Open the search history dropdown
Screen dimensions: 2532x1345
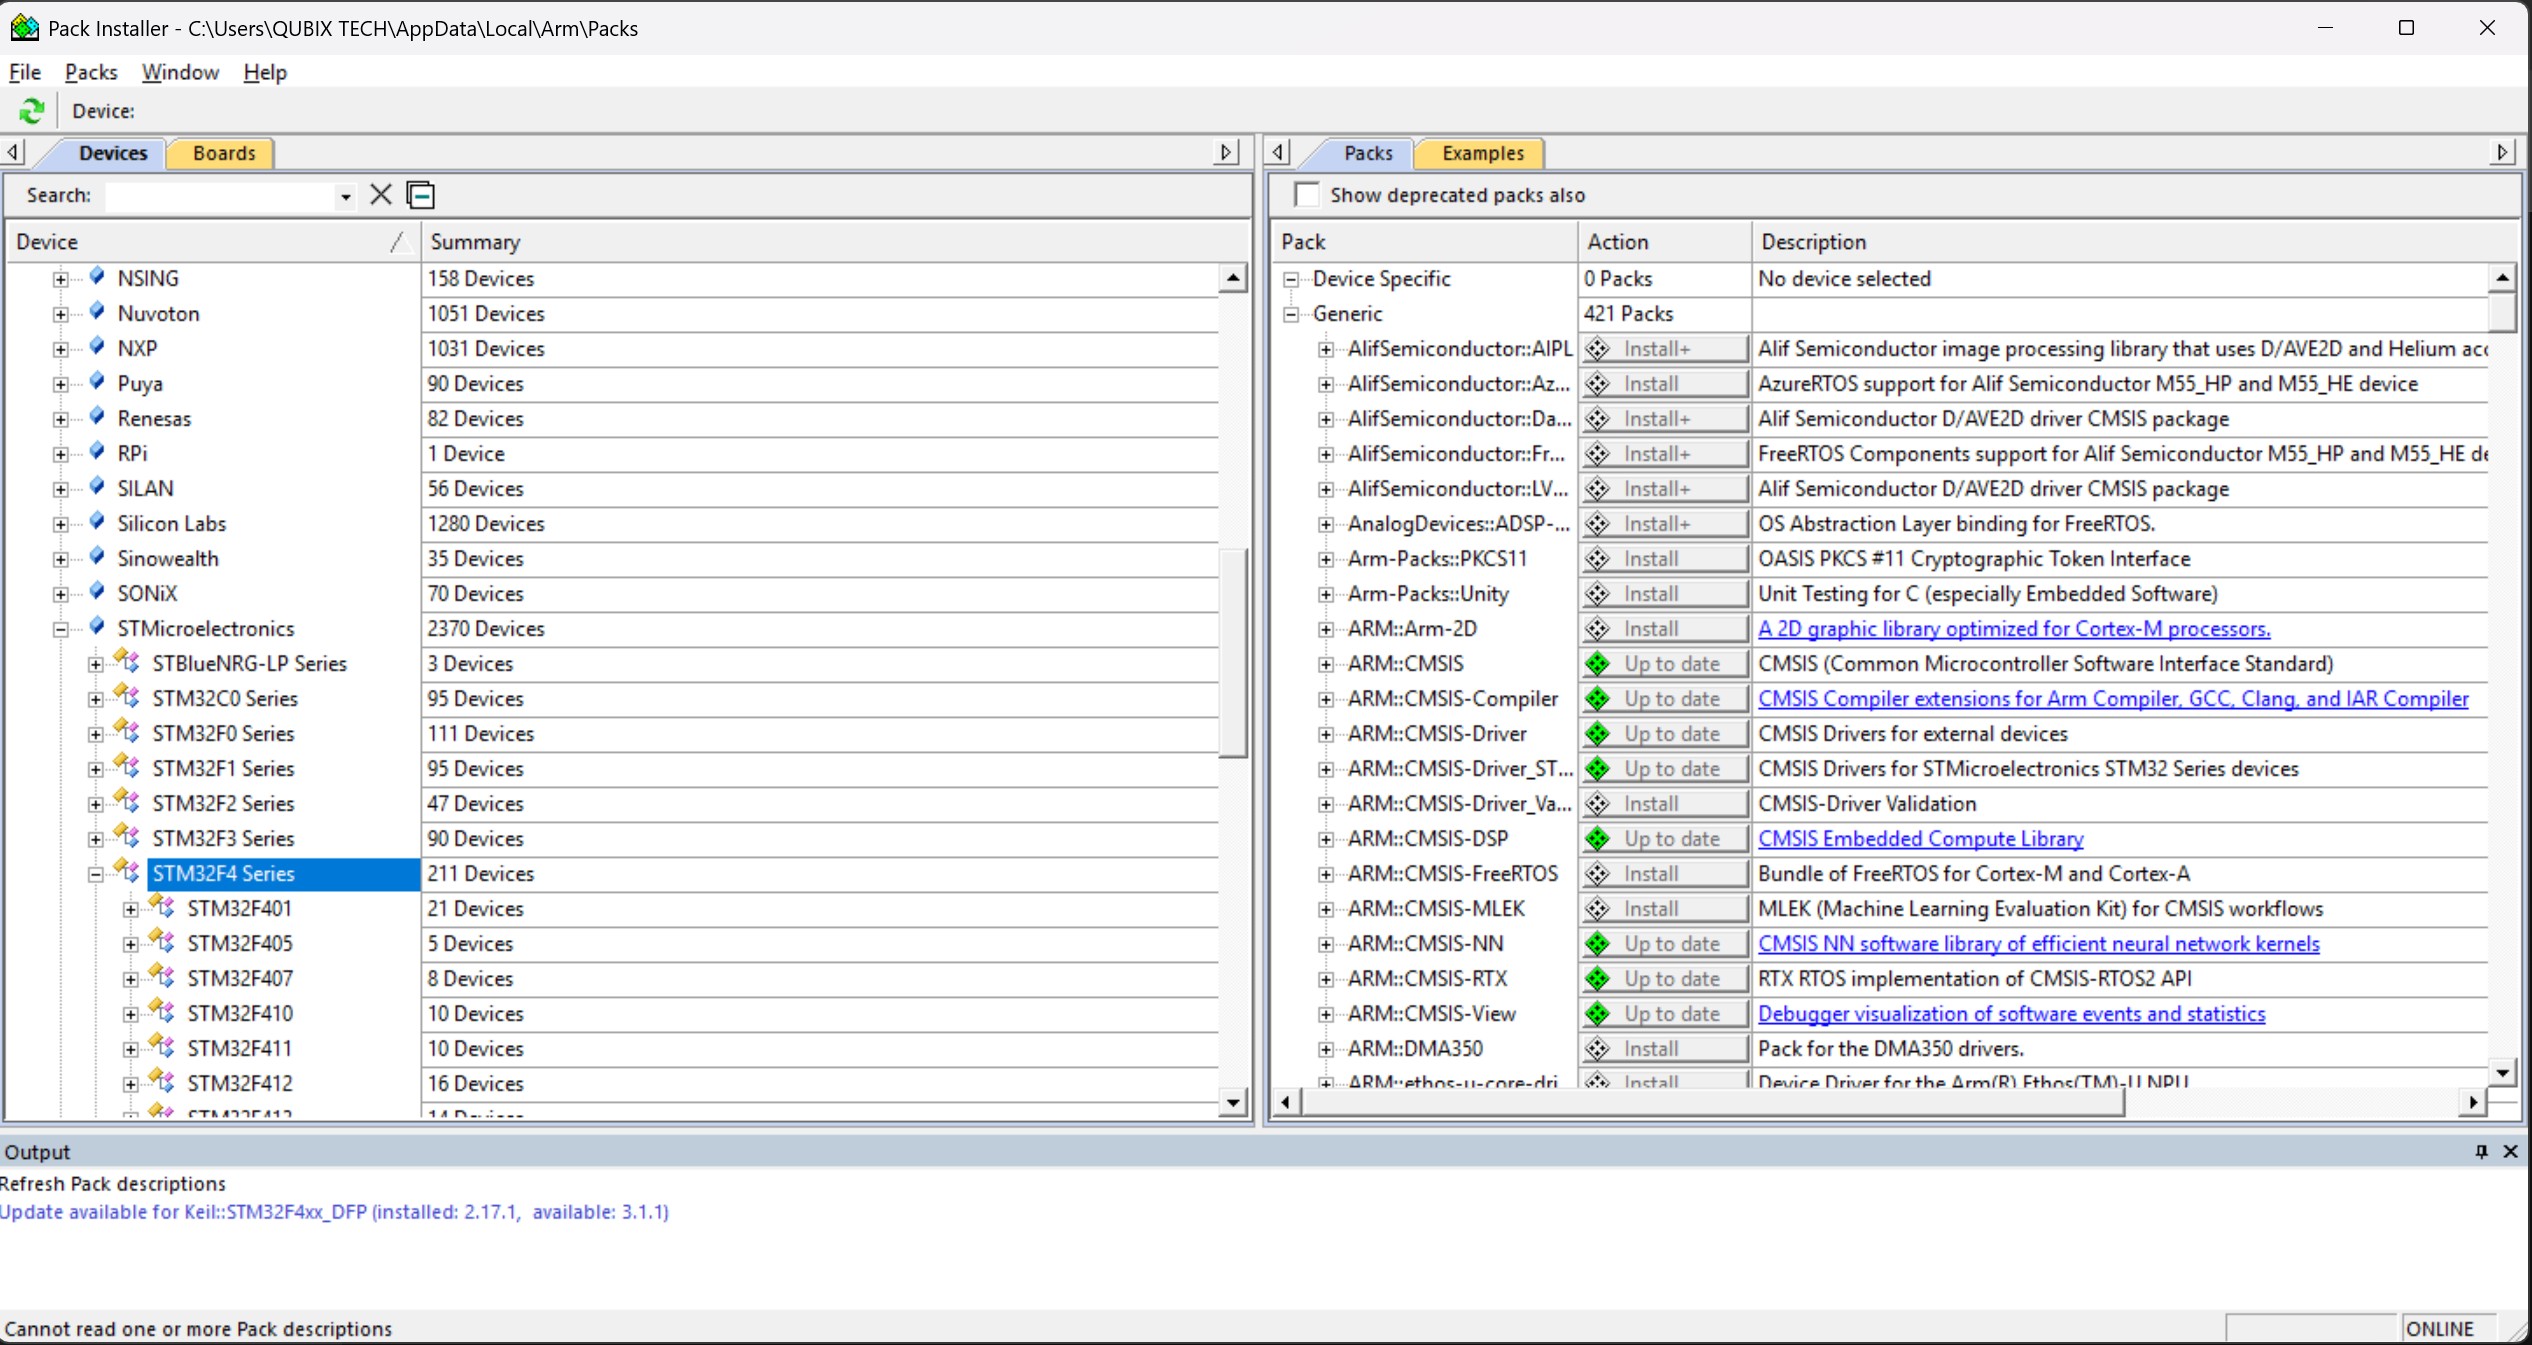344,195
